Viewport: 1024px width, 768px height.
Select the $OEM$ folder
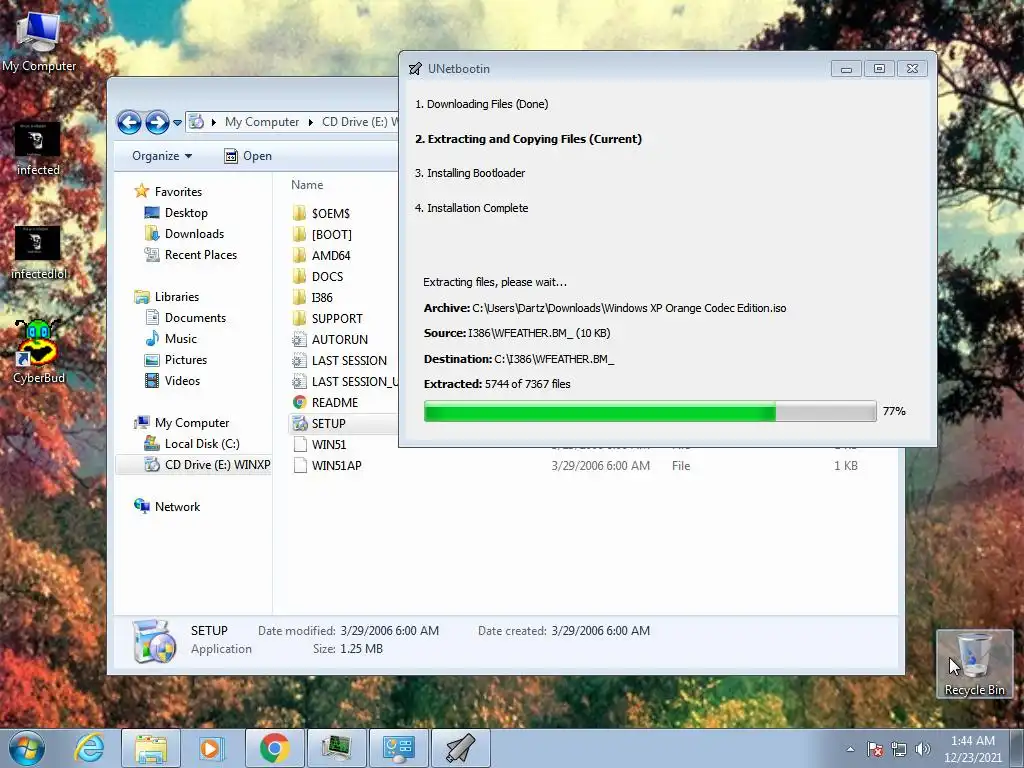pos(321,214)
